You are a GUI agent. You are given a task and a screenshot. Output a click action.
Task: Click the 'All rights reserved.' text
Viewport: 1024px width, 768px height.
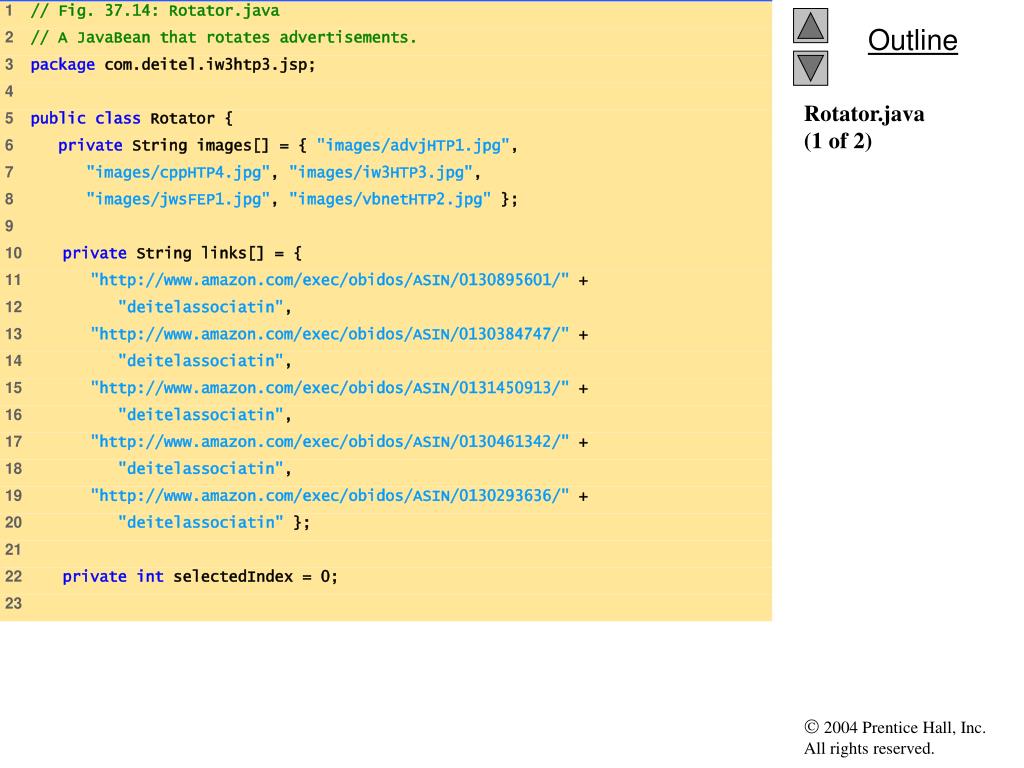869,748
